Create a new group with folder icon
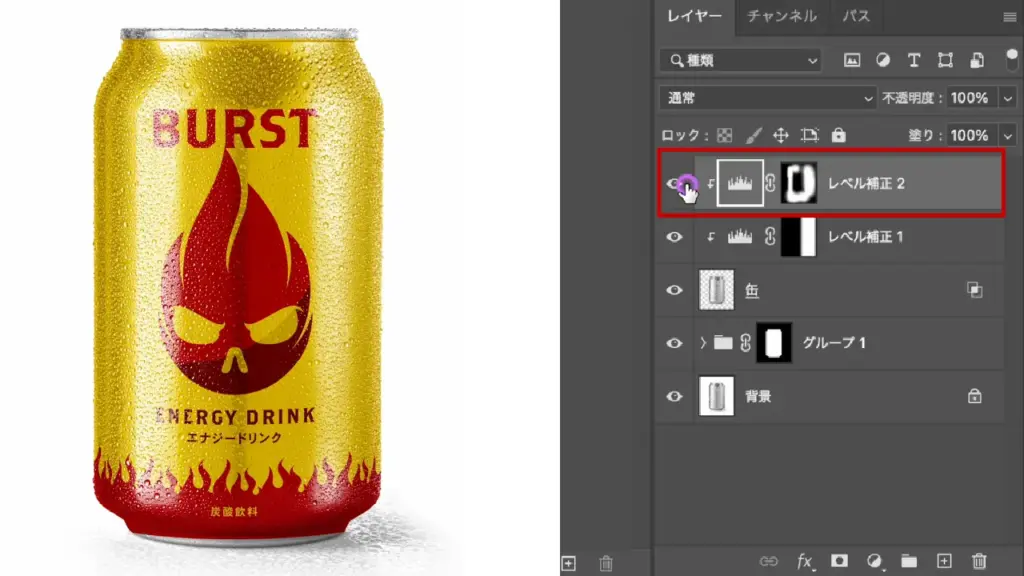1024x576 pixels. [x=909, y=562]
